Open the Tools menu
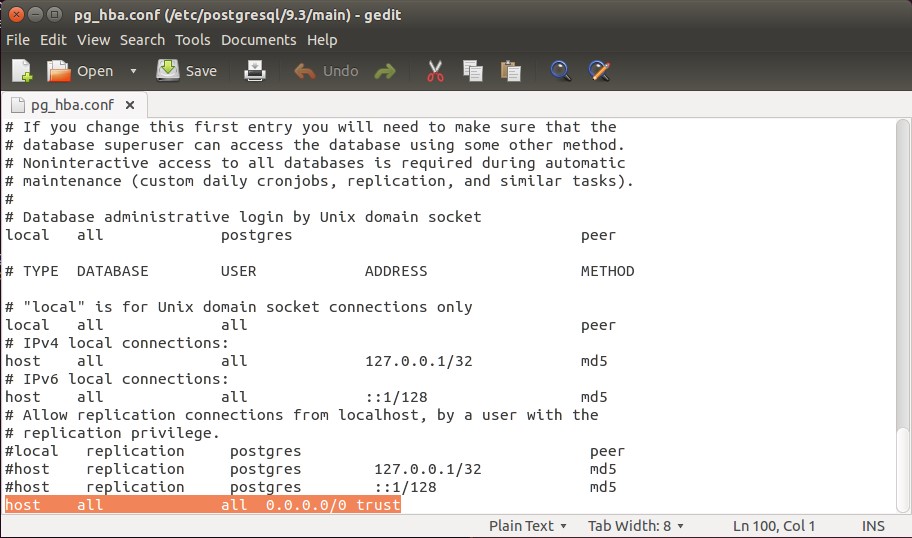This screenshot has width=912, height=538. (193, 40)
